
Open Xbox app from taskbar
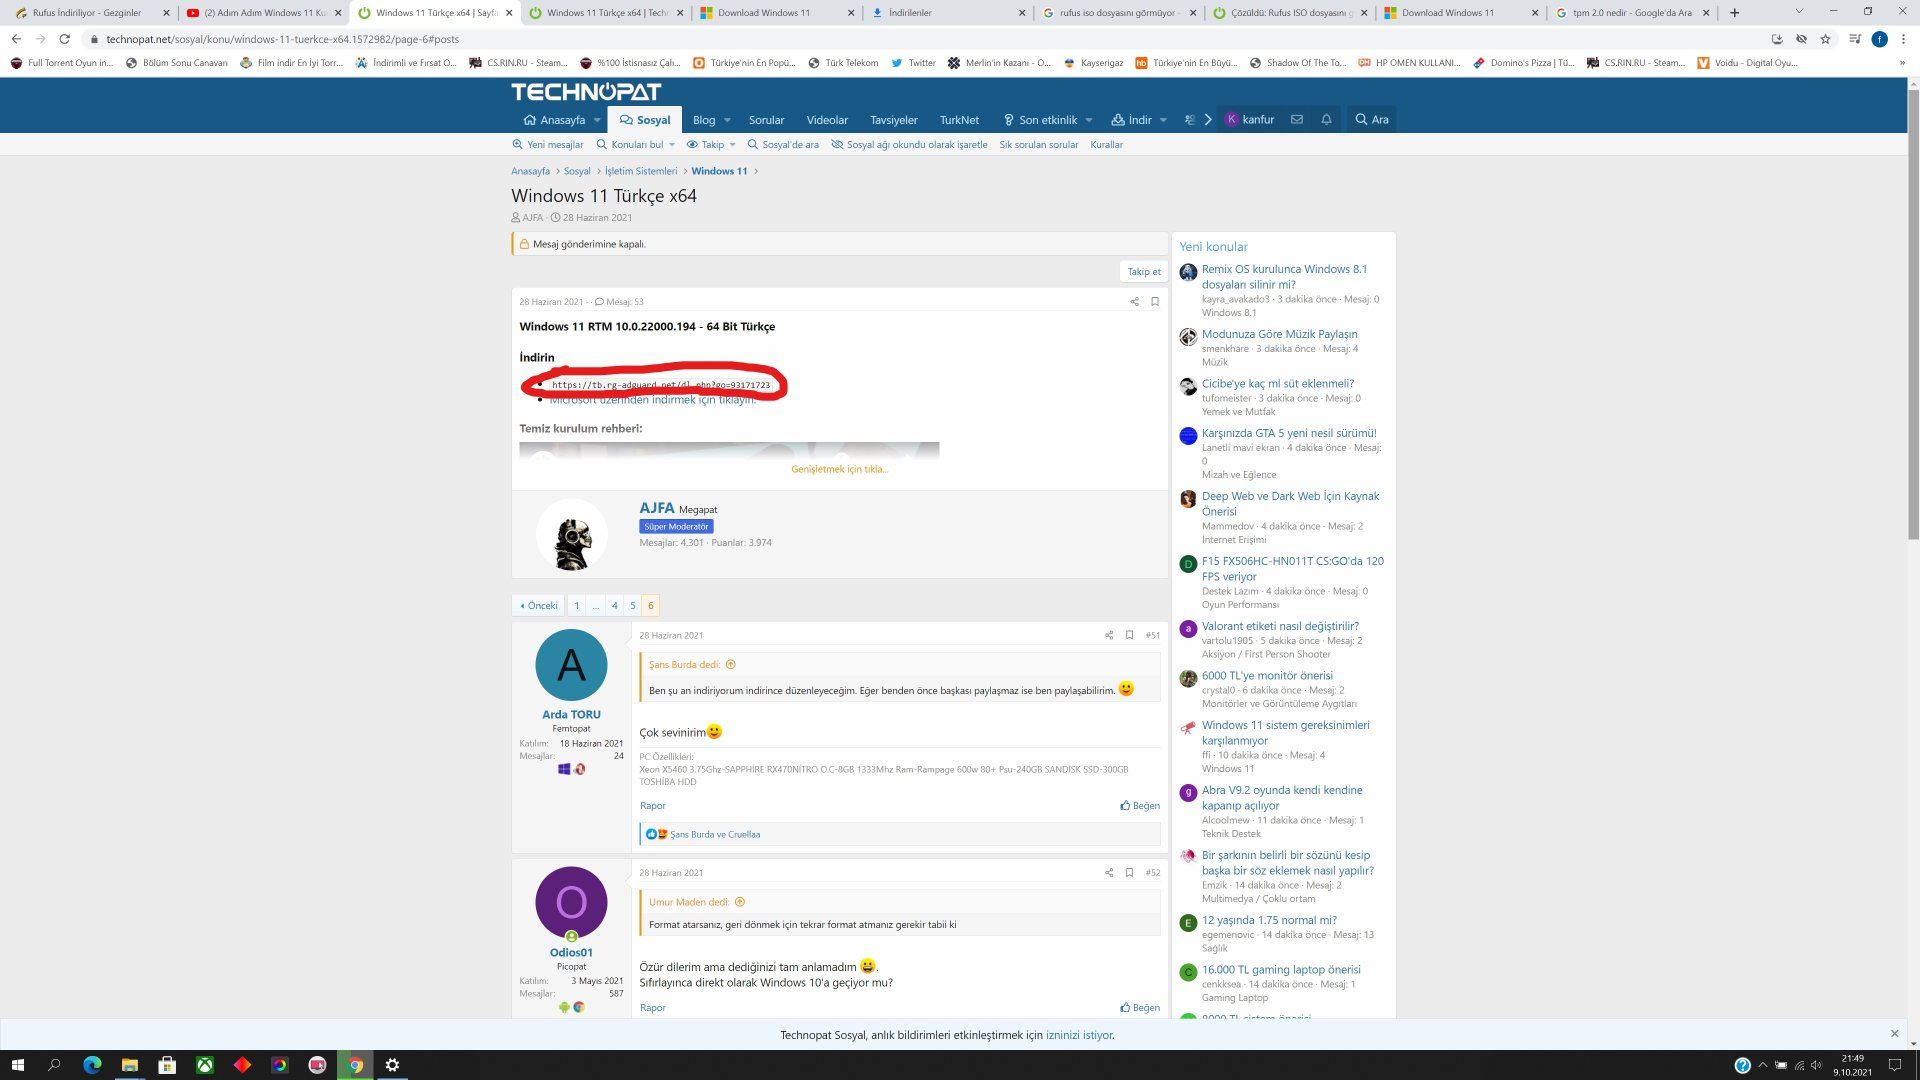point(204,1065)
